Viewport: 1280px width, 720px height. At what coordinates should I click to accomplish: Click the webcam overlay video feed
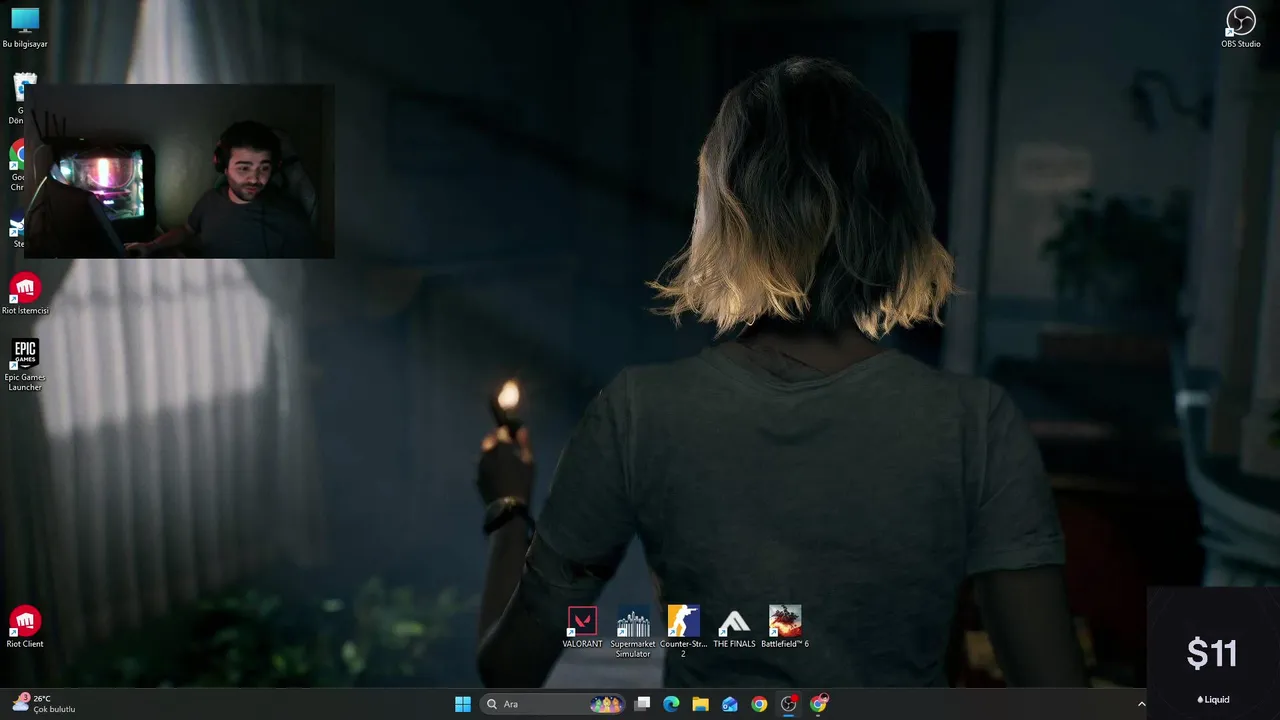point(180,171)
